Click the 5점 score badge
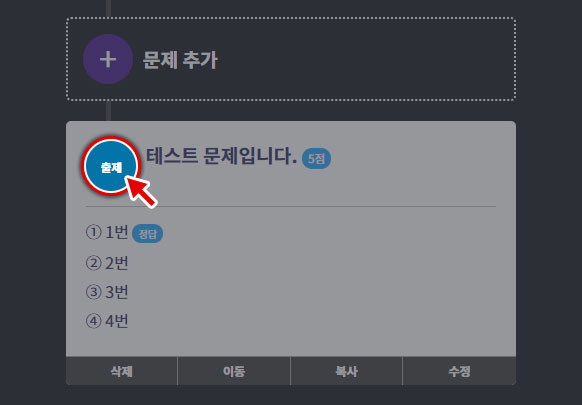Image resolution: width=582 pixels, height=405 pixels. pyautogui.click(x=316, y=159)
